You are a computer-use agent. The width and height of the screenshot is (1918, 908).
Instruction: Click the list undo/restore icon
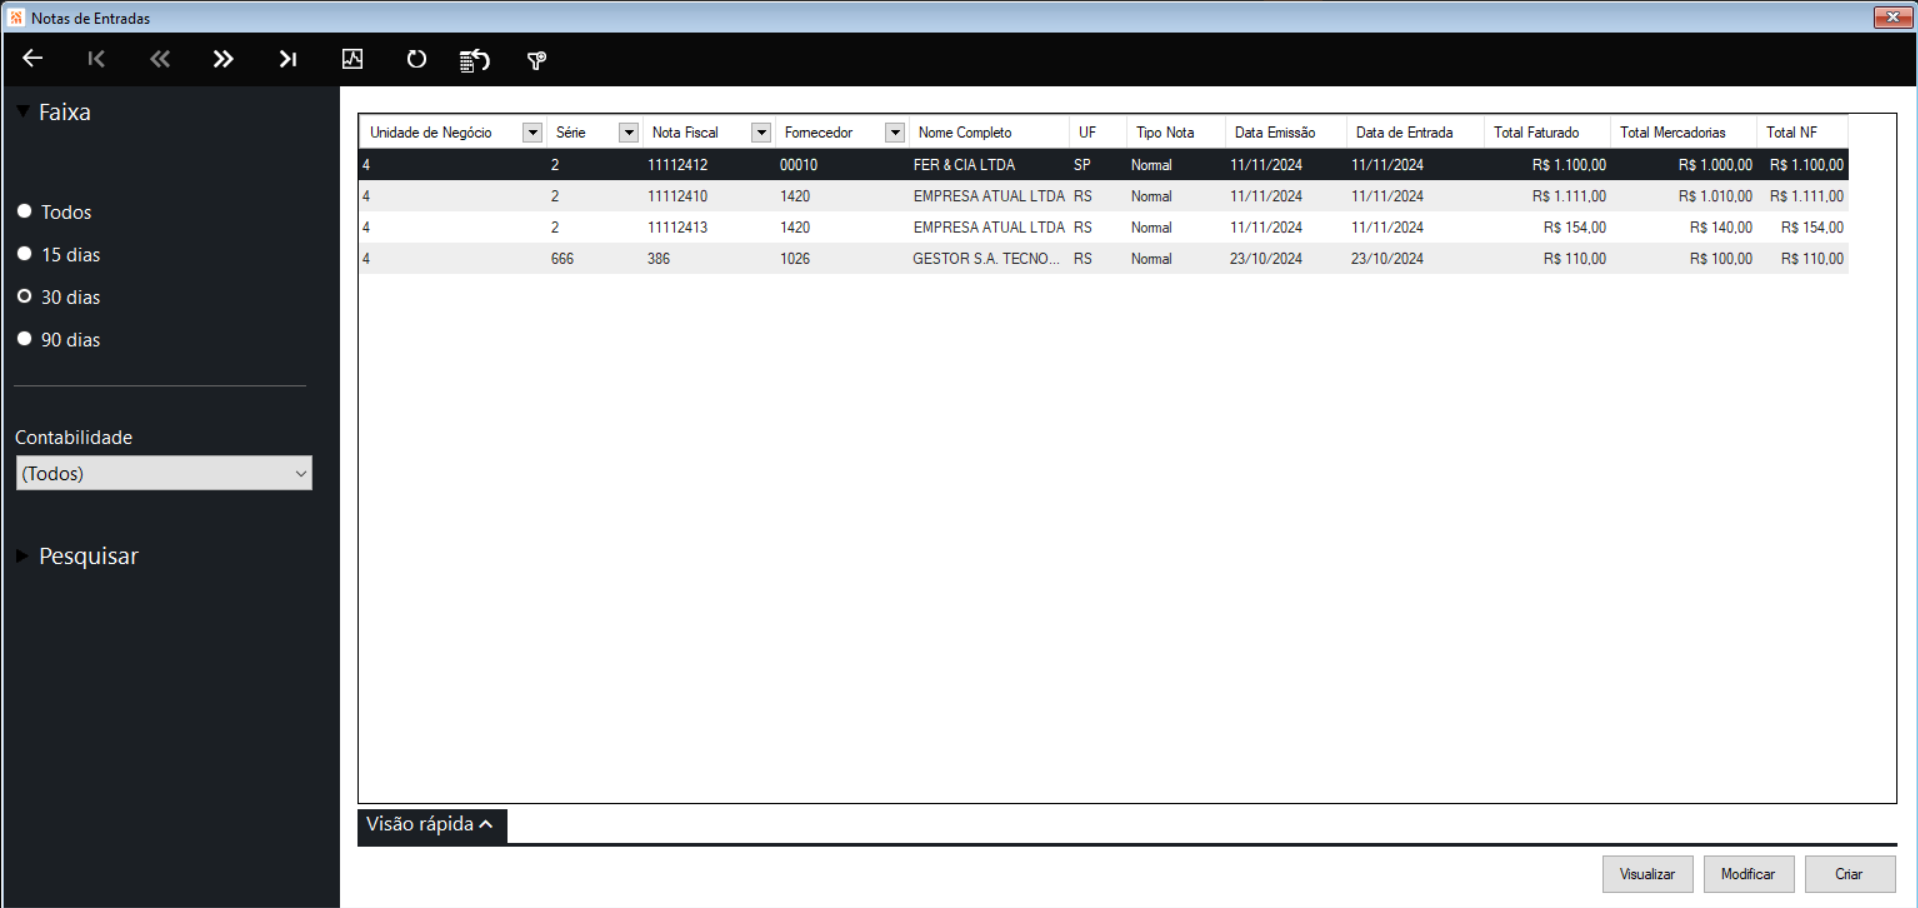(x=474, y=60)
